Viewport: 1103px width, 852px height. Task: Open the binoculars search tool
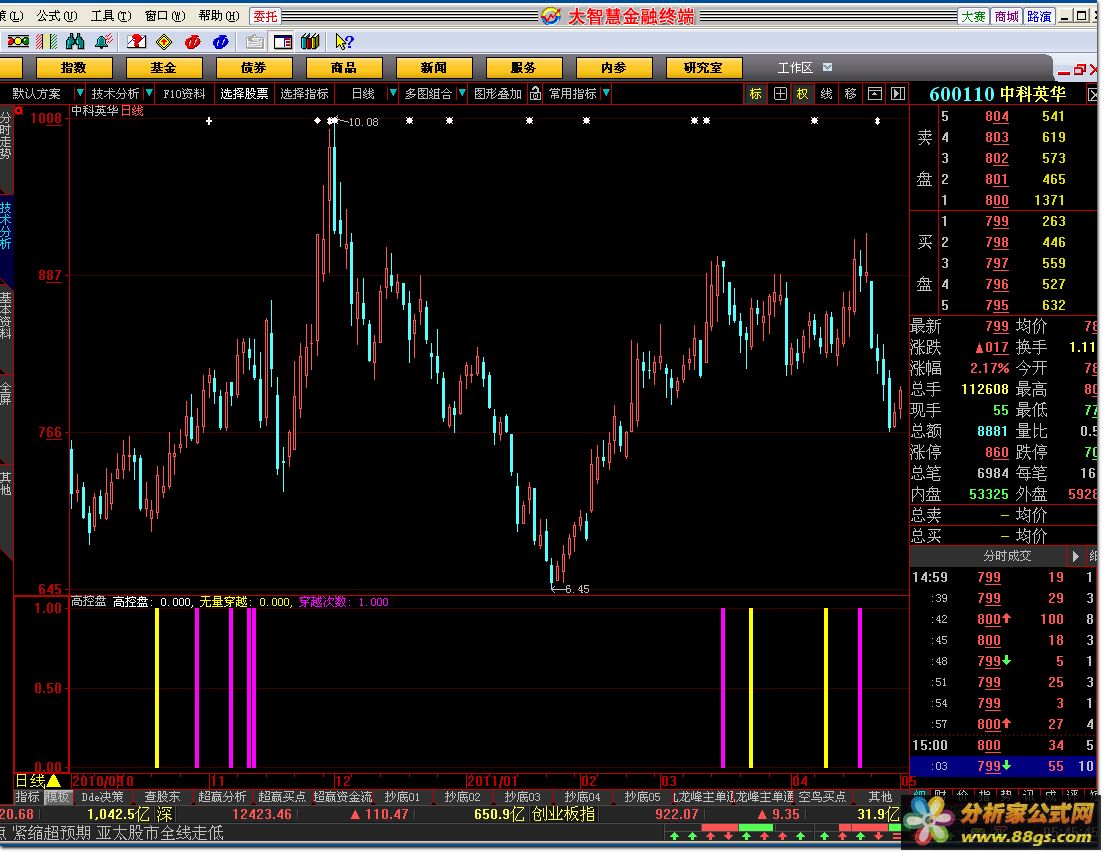pos(75,42)
